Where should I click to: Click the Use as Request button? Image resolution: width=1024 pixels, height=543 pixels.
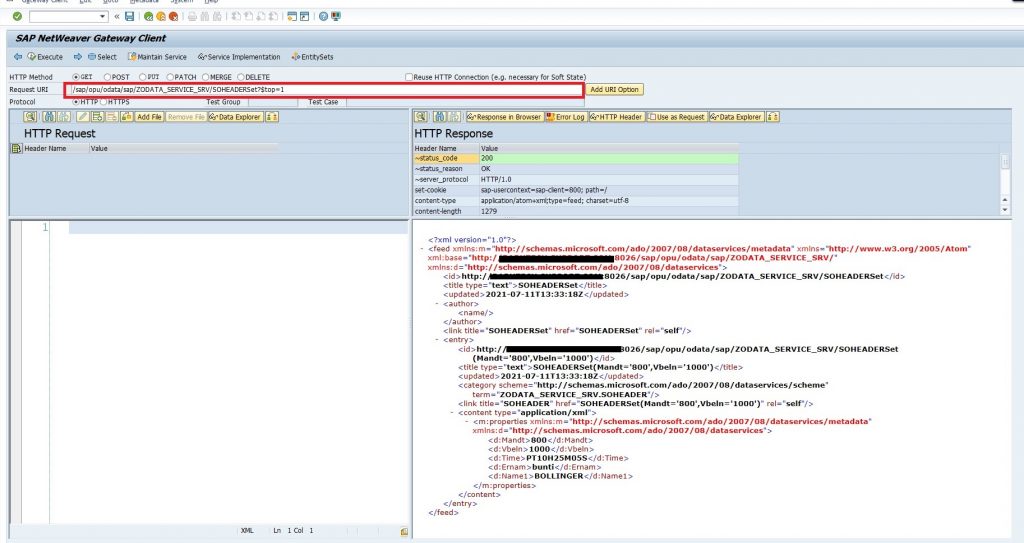click(x=677, y=117)
